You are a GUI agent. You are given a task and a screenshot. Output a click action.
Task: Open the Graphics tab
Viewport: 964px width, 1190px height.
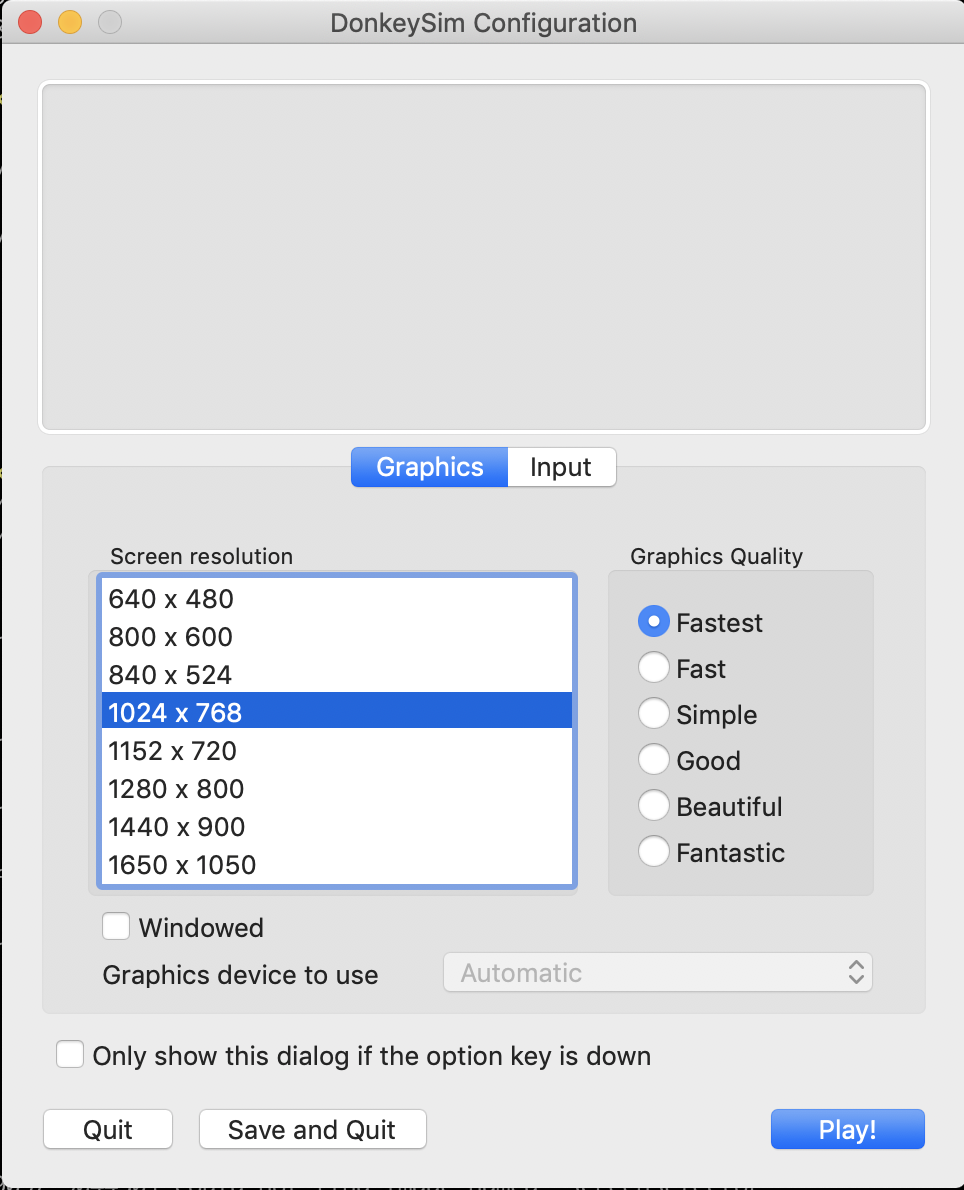(x=429, y=467)
